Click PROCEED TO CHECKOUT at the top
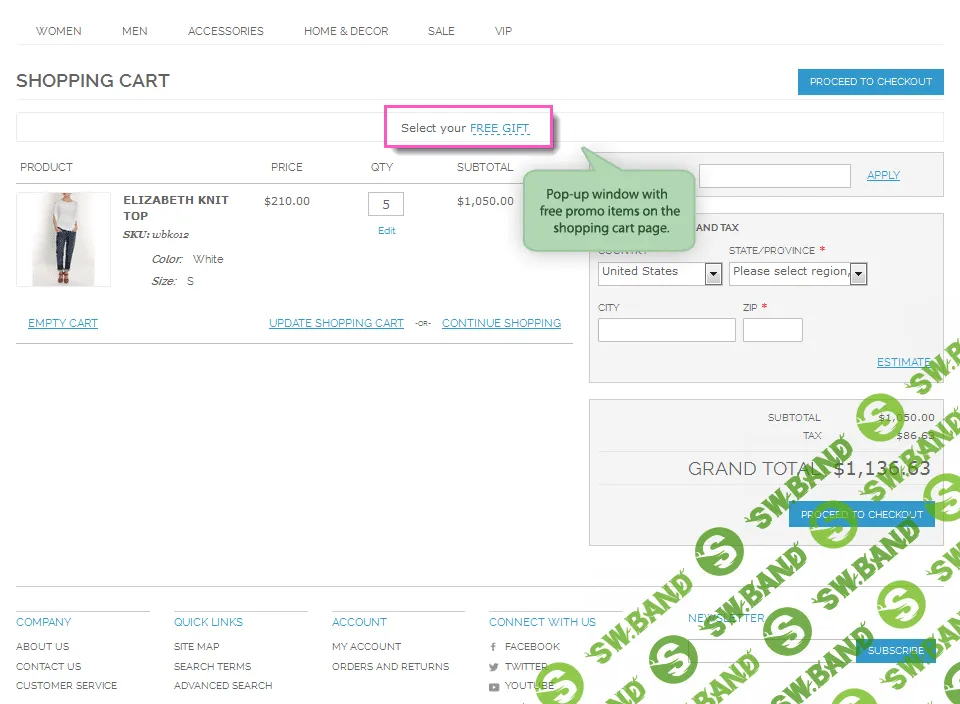This screenshot has width=960, height=704. pos(870,82)
